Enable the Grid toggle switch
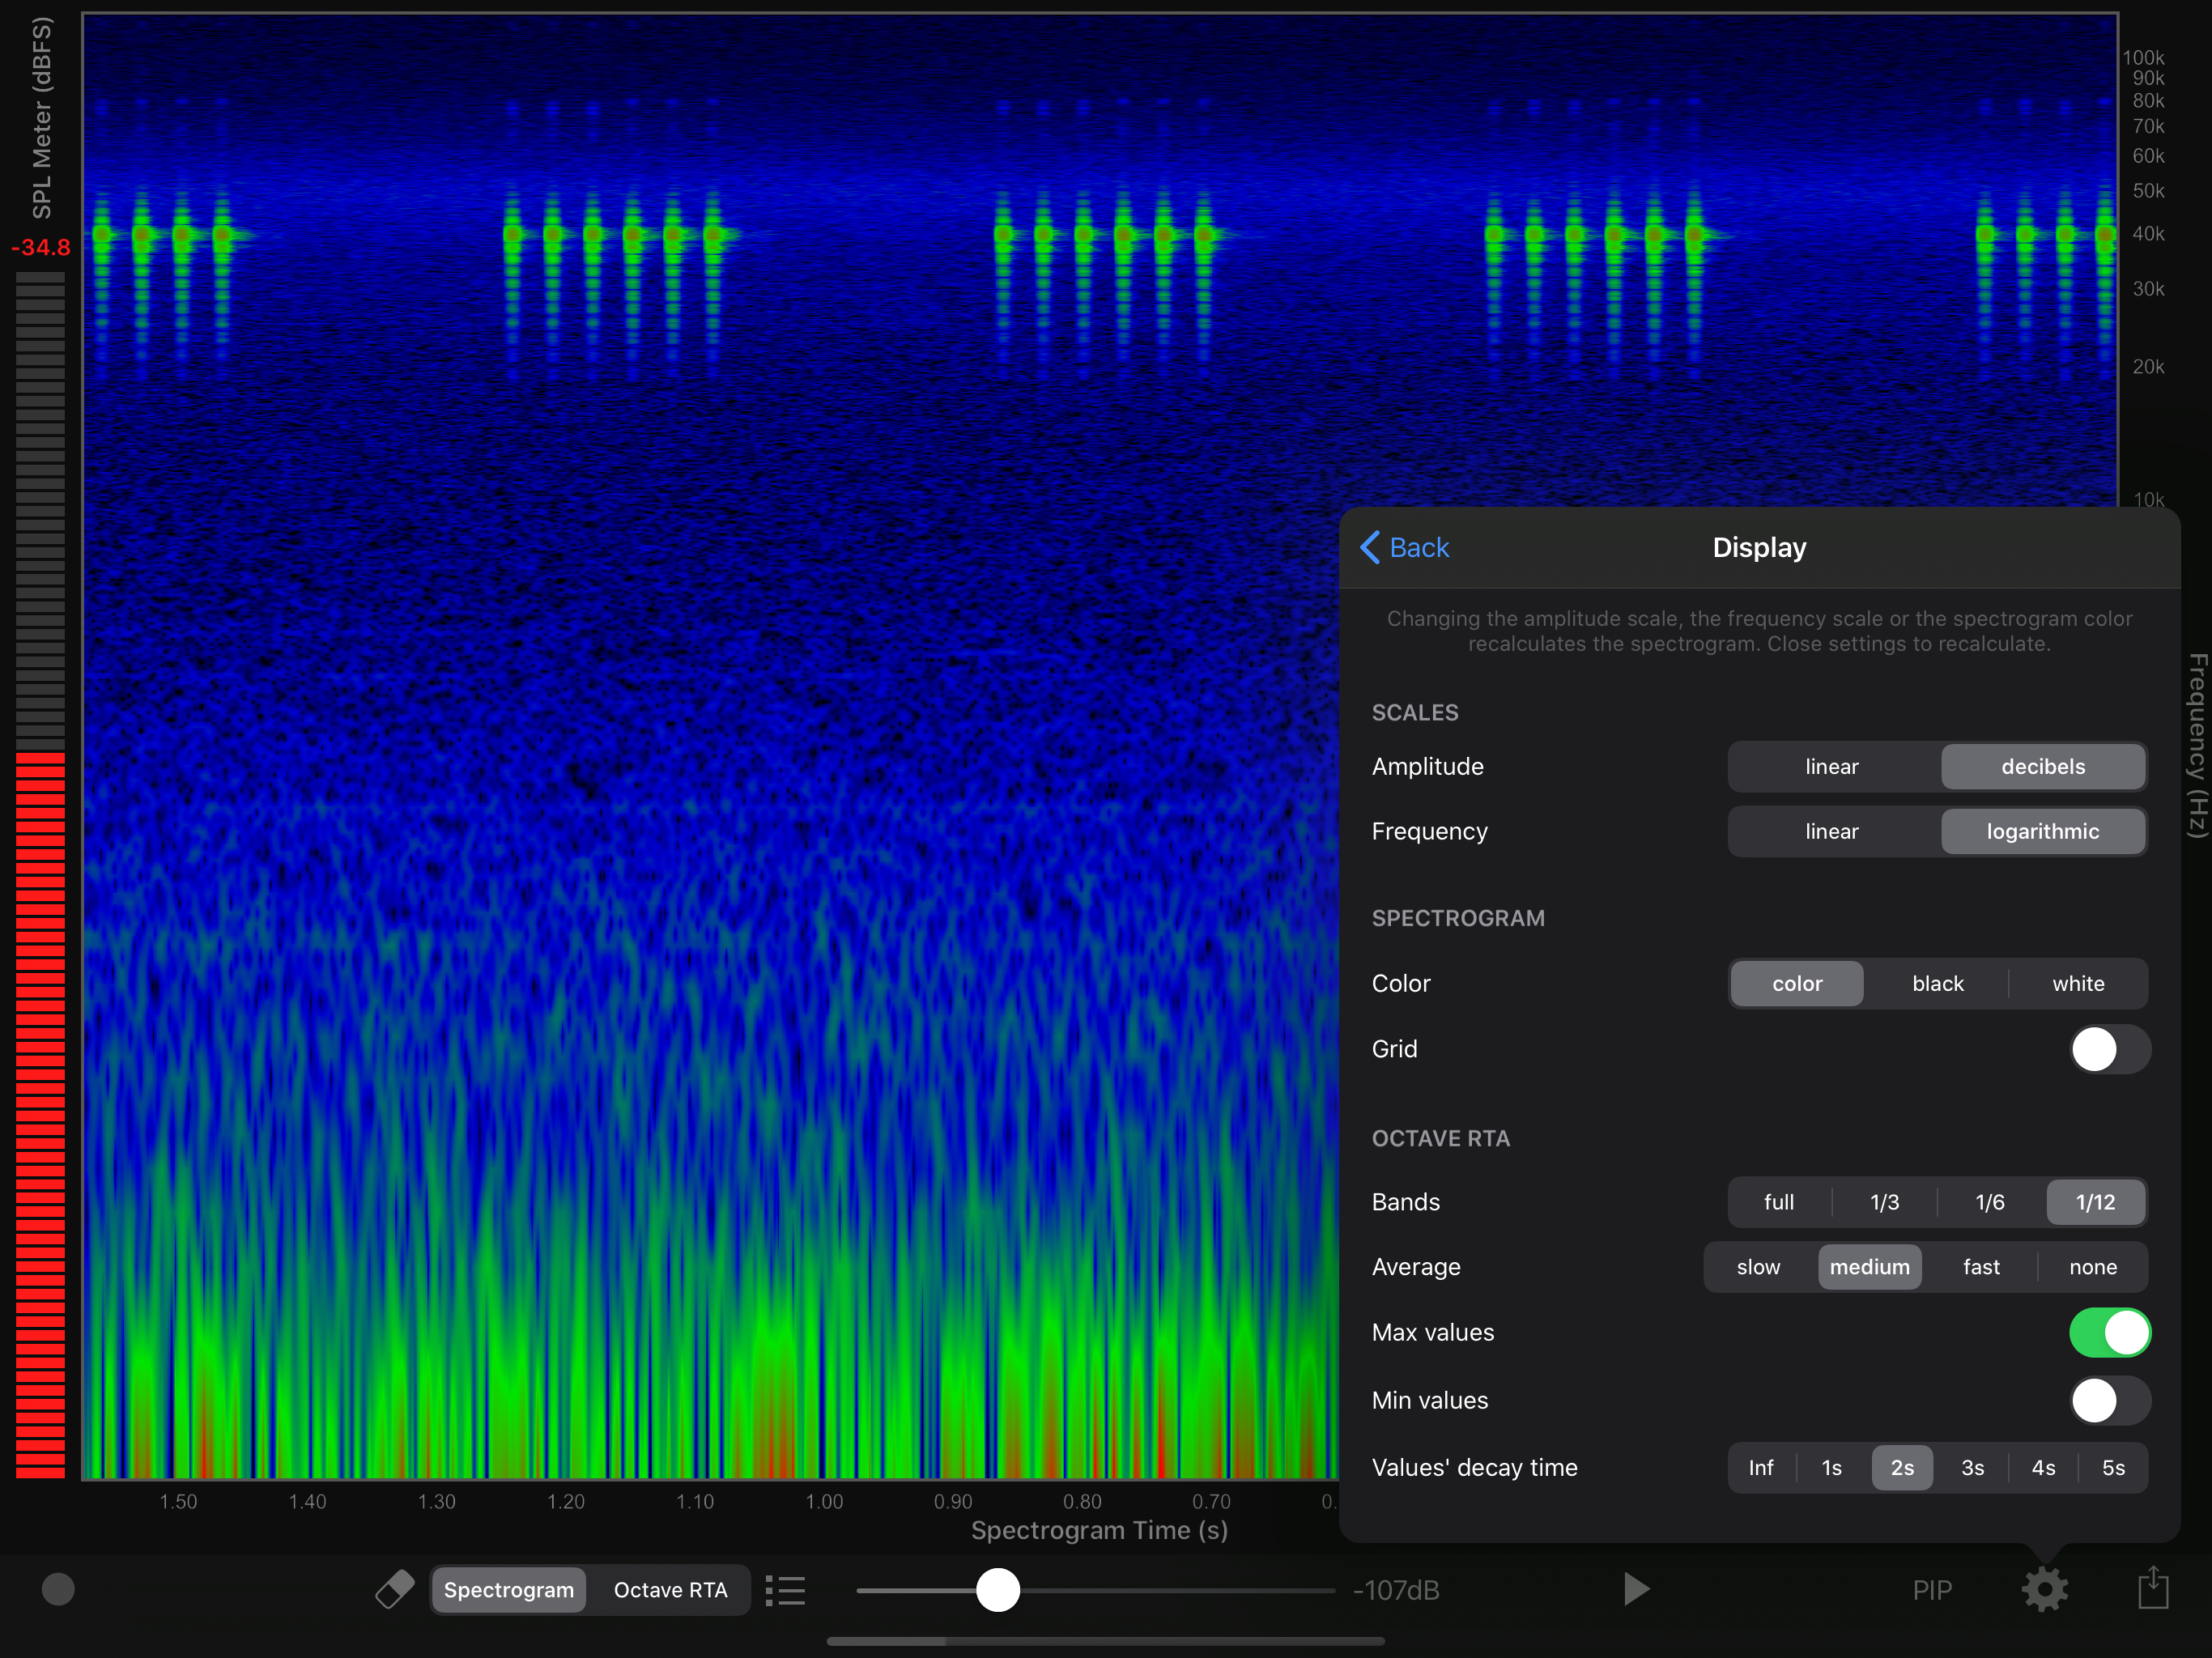The height and width of the screenshot is (1658, 2212). click(2108, 1049)
